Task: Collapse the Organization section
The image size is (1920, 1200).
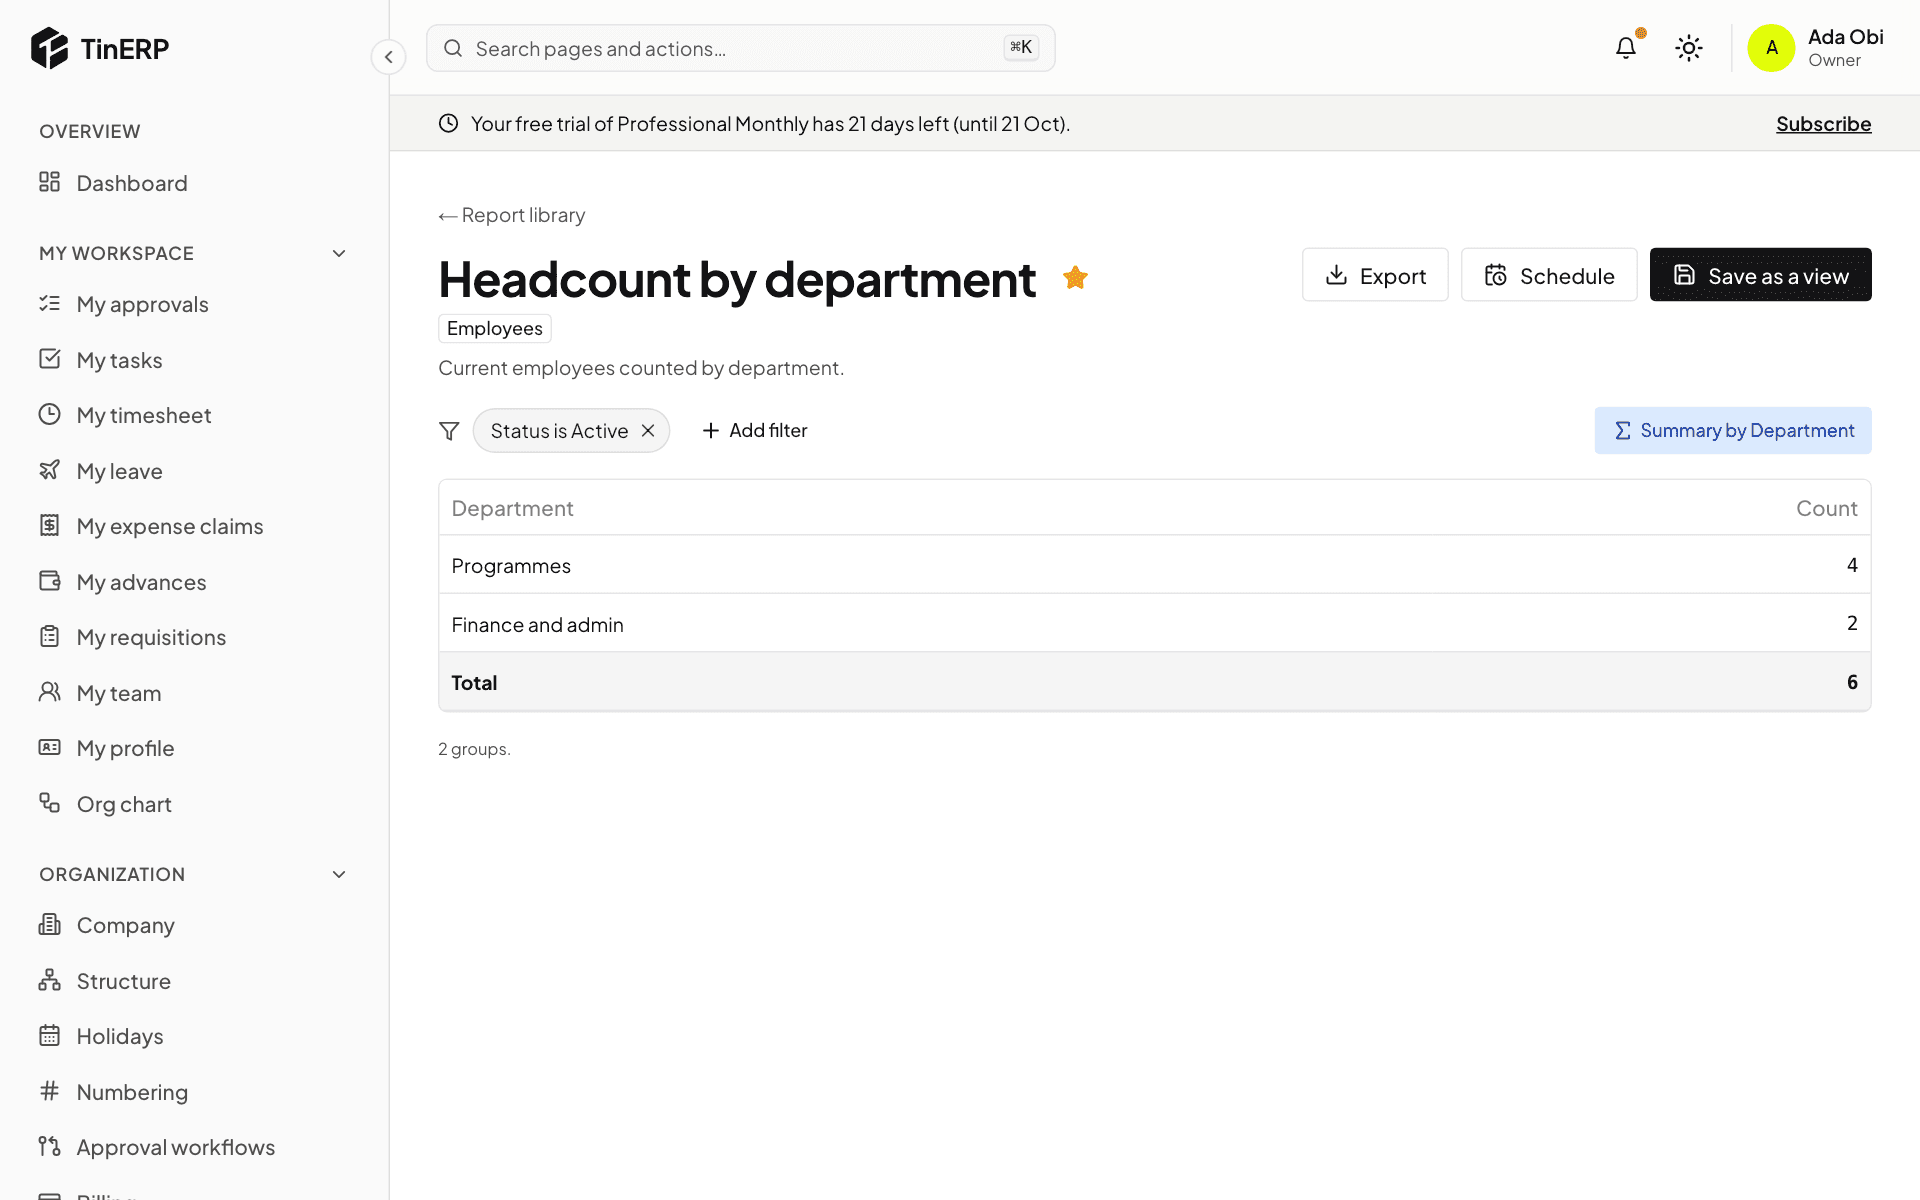Action: coord(339,875)
